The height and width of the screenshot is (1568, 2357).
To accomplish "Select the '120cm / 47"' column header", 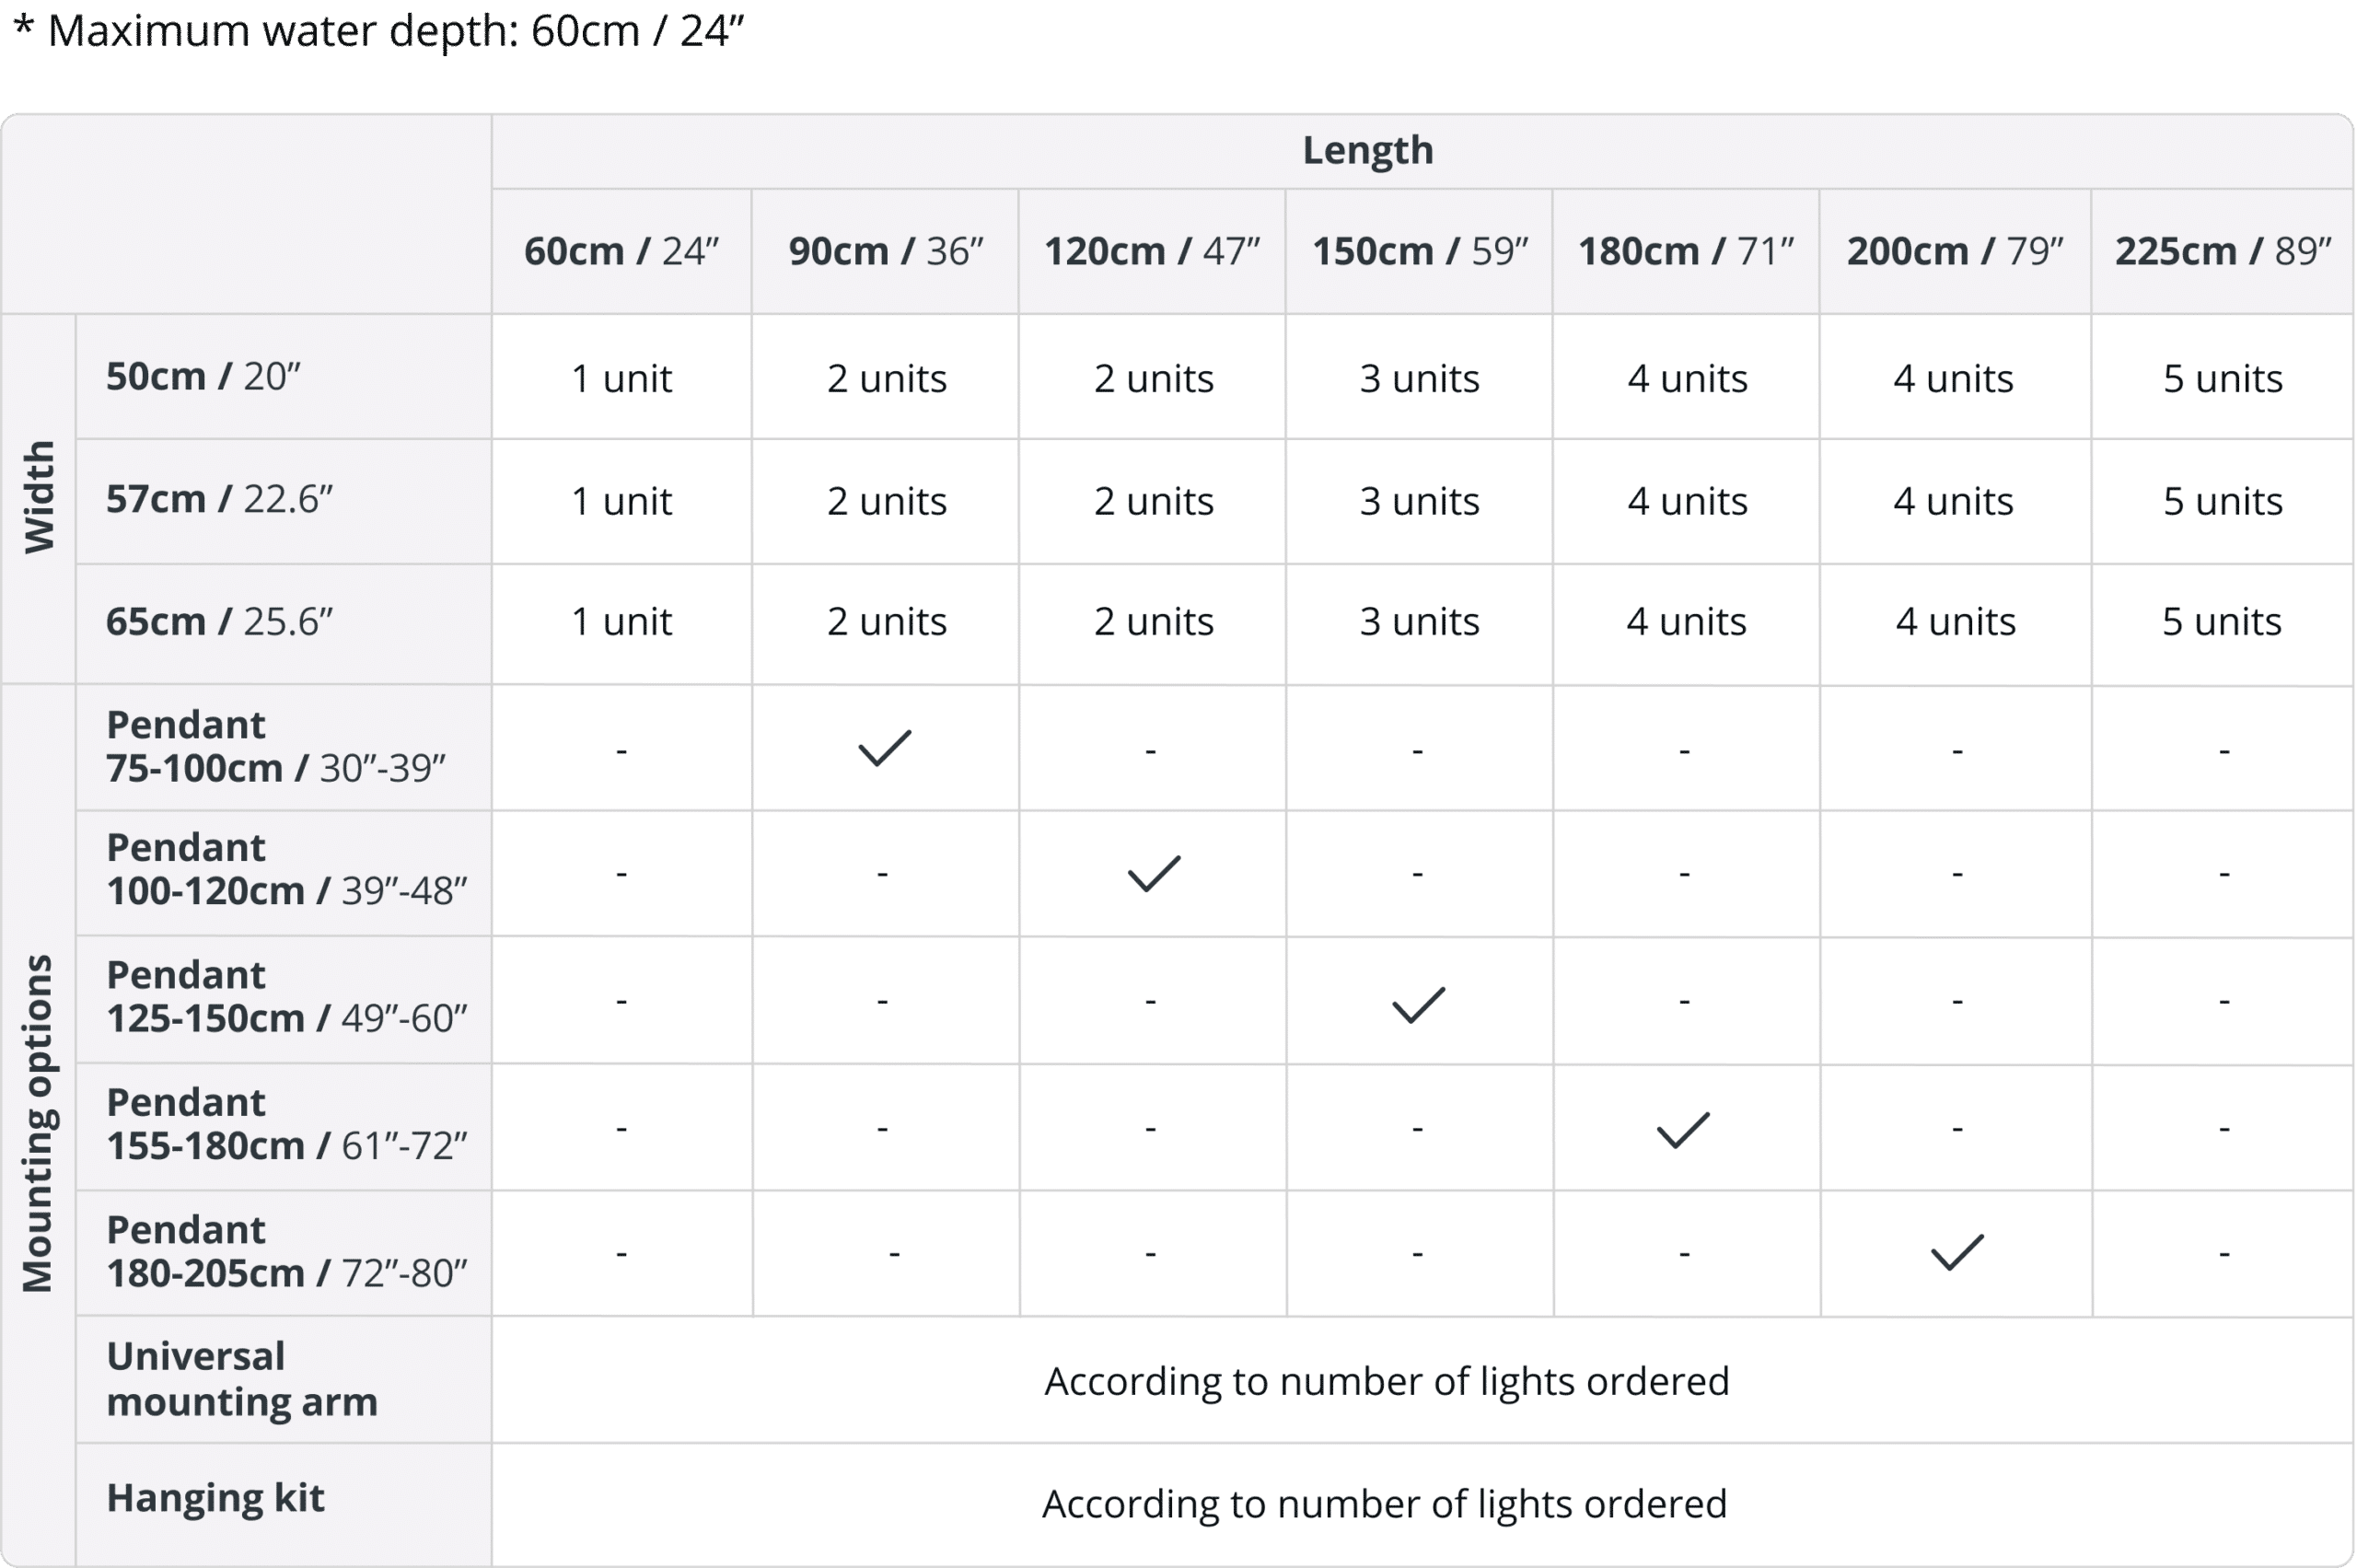I will [1152, 251].
